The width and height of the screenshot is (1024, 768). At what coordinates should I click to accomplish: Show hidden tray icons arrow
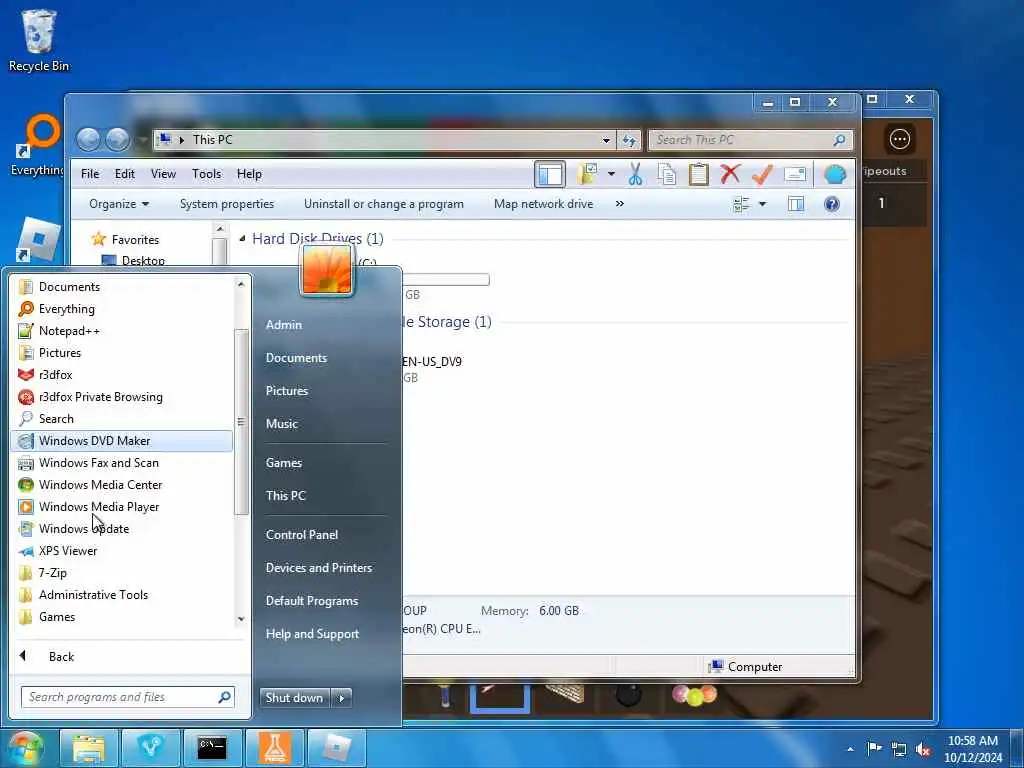click(850, 749)
